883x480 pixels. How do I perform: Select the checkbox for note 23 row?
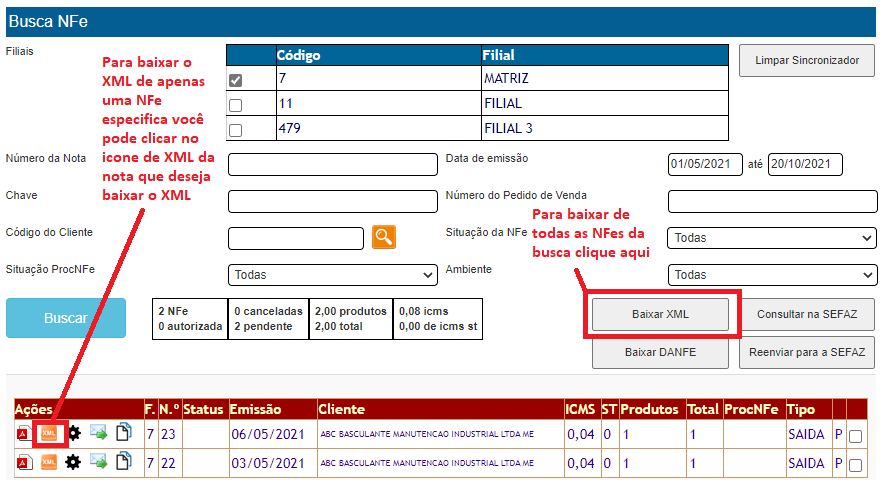[x=855, y=436]
